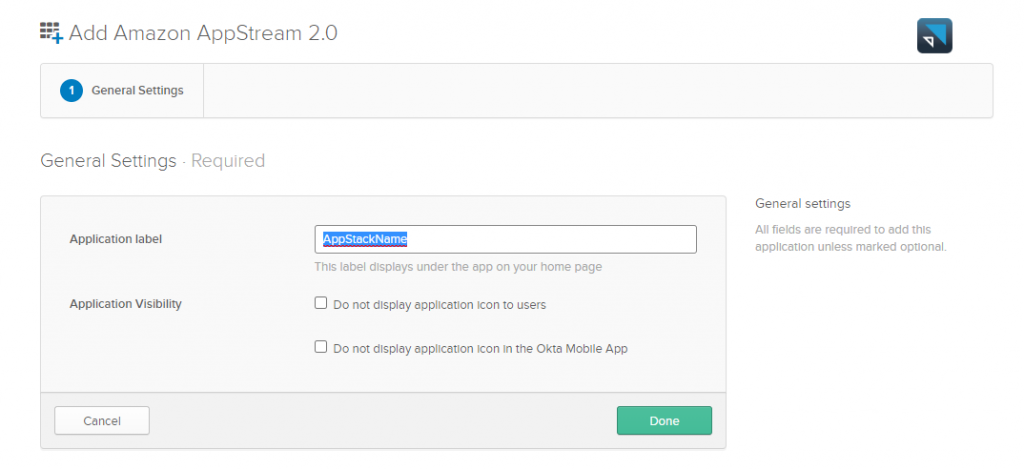Click the 'General Settings' section heading

[108, 161]
